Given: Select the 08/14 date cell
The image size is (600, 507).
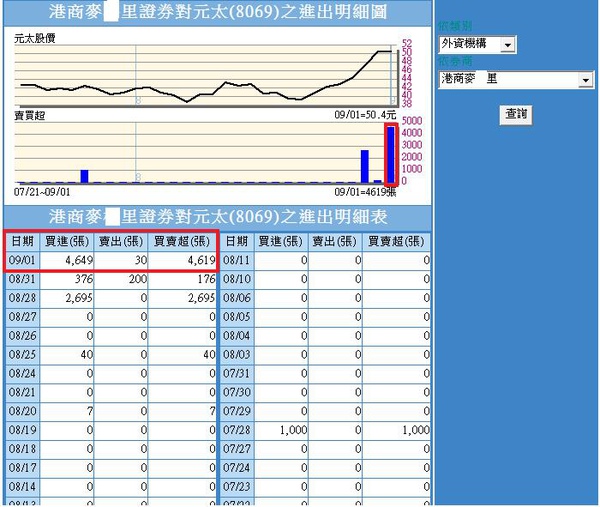Looking at the screenshot, I should tap(22, 487).
